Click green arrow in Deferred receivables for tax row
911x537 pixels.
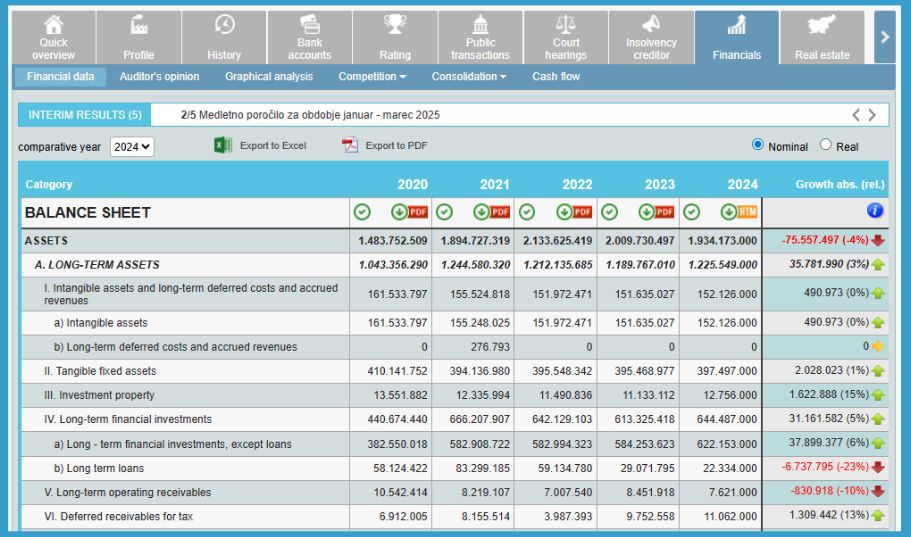pos(878,515)
